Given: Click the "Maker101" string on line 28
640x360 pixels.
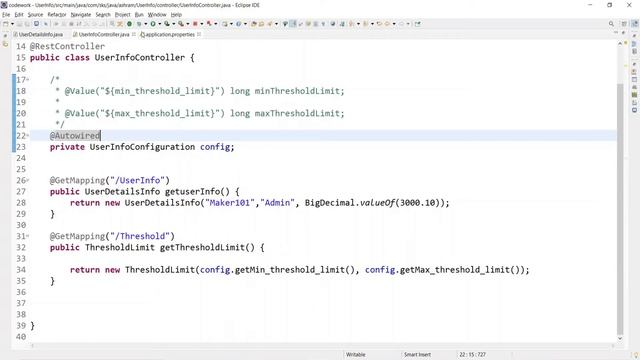Looking at the screenshot, I should coord(229,203).
